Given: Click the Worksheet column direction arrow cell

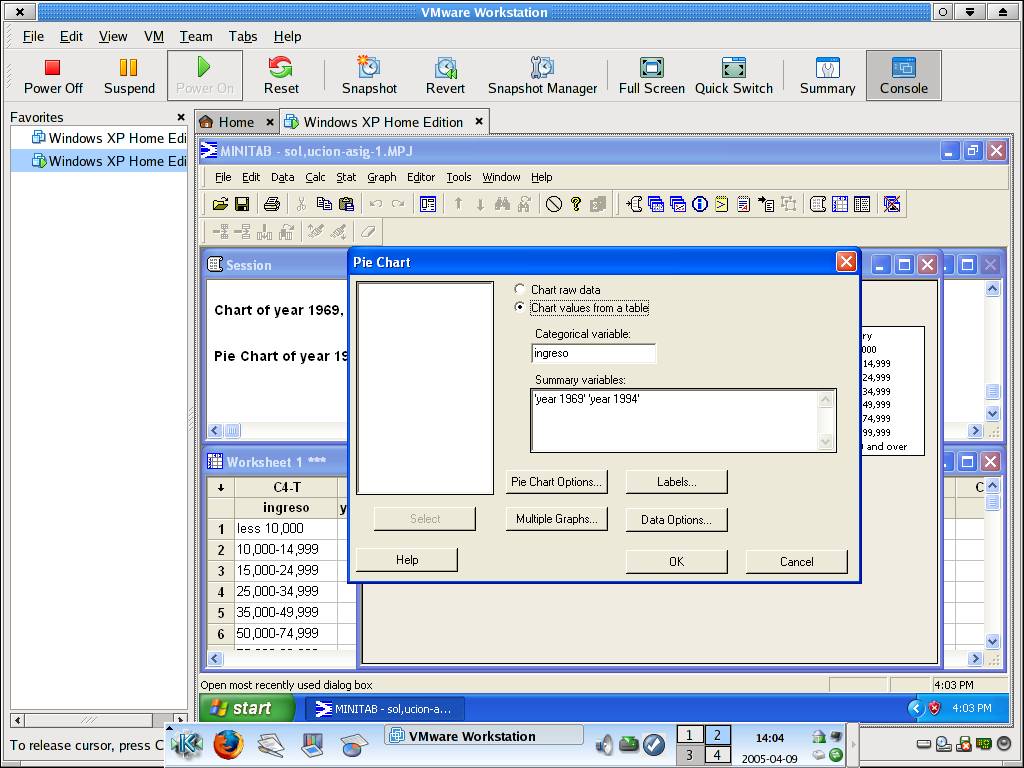Looking at the screenshot, I should 221,487.
